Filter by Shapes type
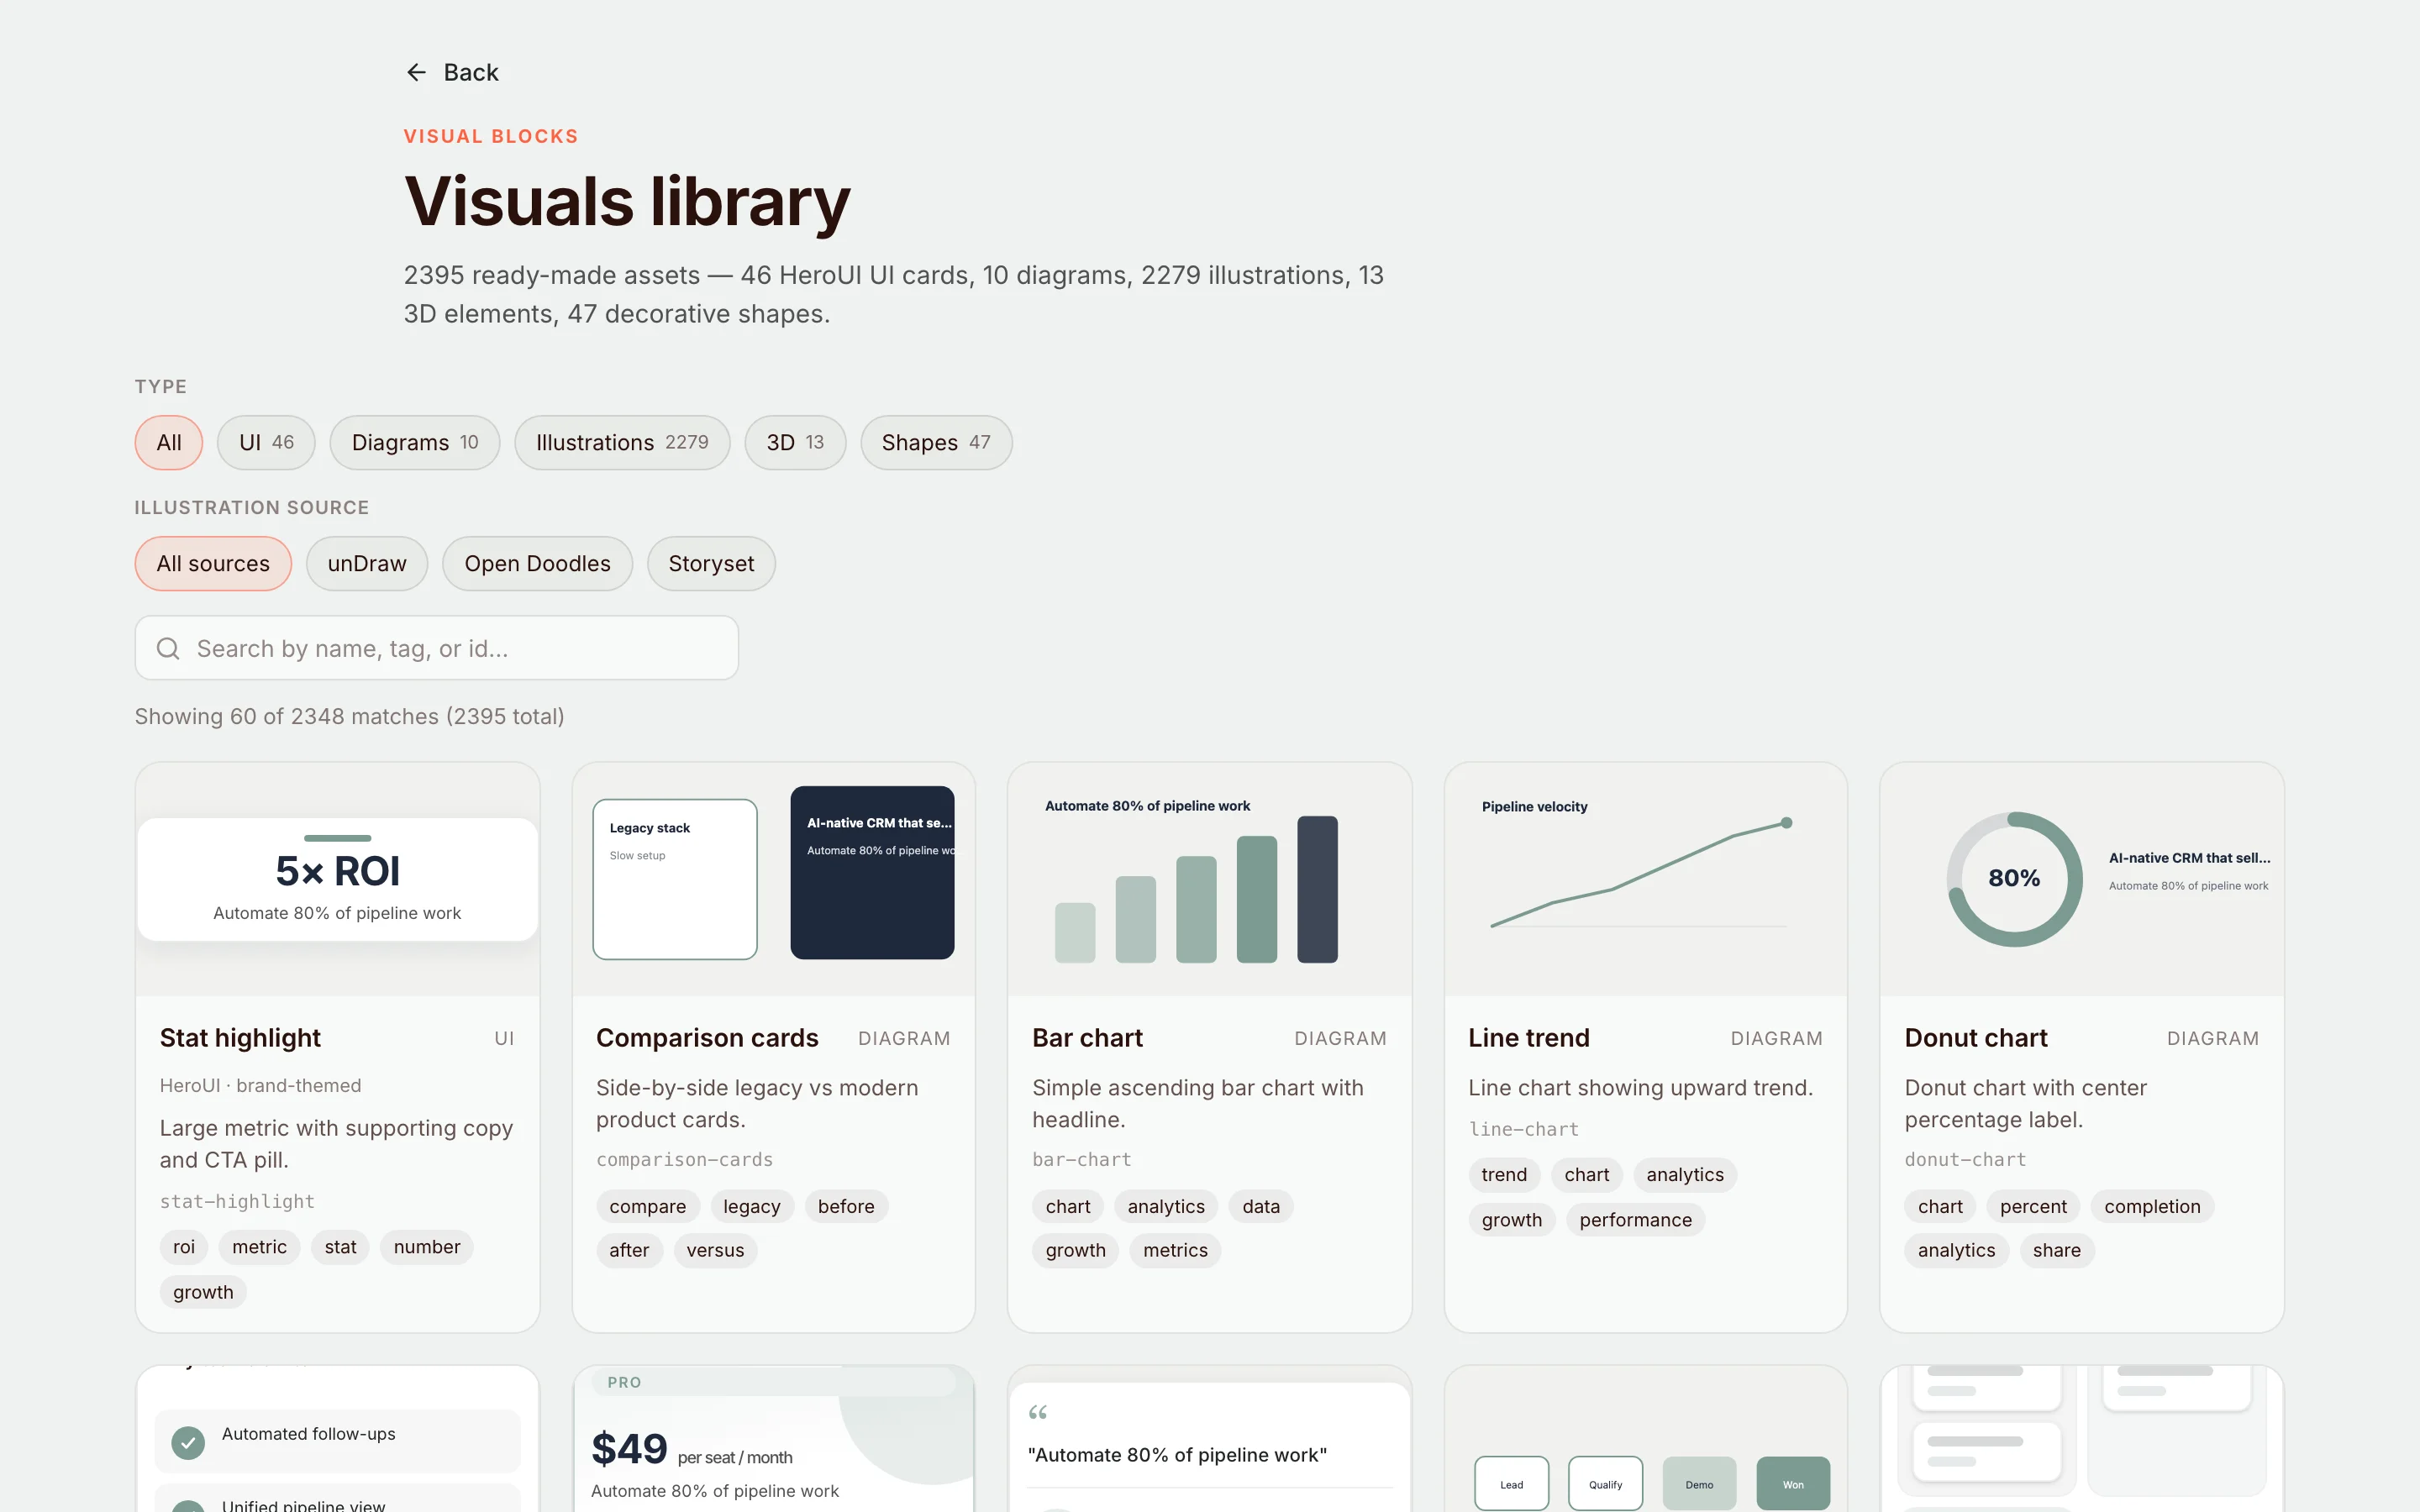 [936, 442]
